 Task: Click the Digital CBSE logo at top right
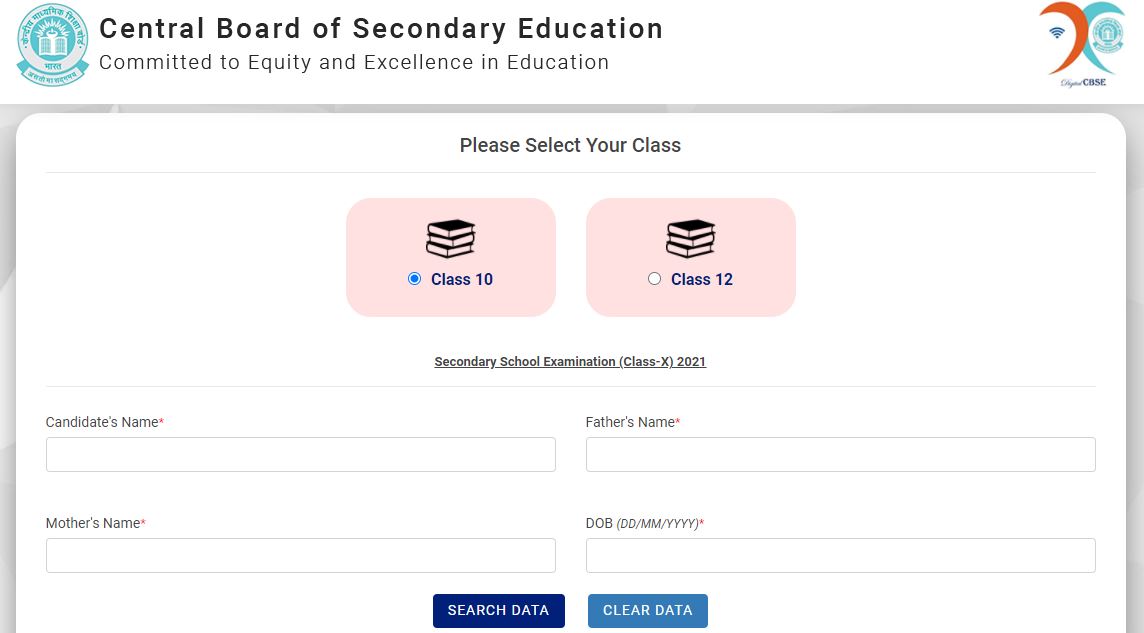pyautogui.click(x=1082, y=44)
